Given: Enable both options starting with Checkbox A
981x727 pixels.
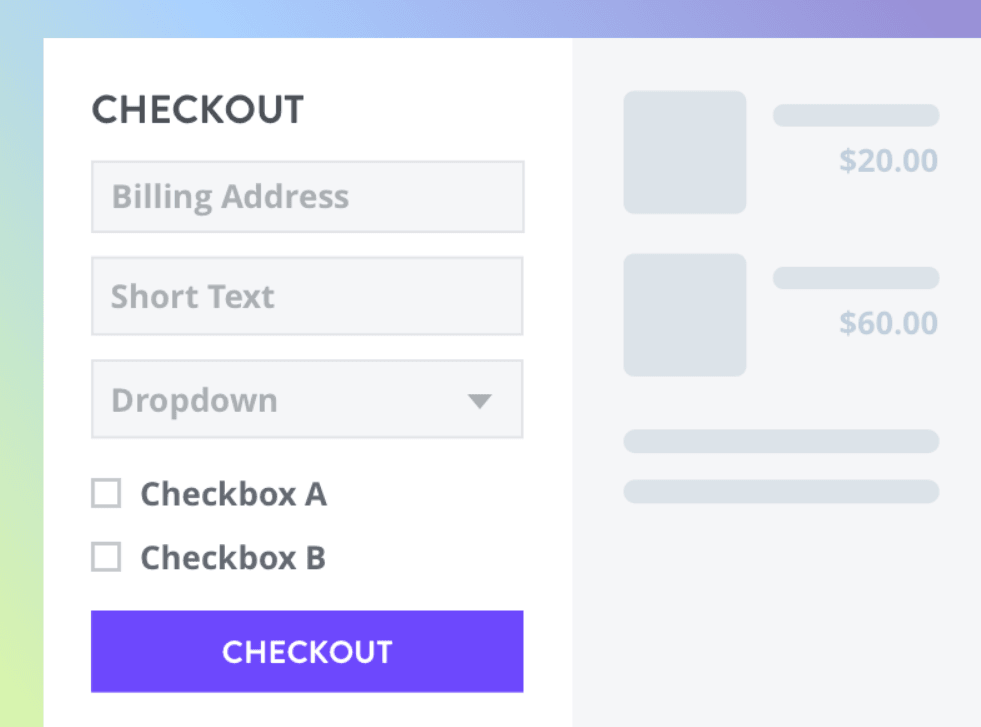Looking at the screenshot, I should [105, 493].
